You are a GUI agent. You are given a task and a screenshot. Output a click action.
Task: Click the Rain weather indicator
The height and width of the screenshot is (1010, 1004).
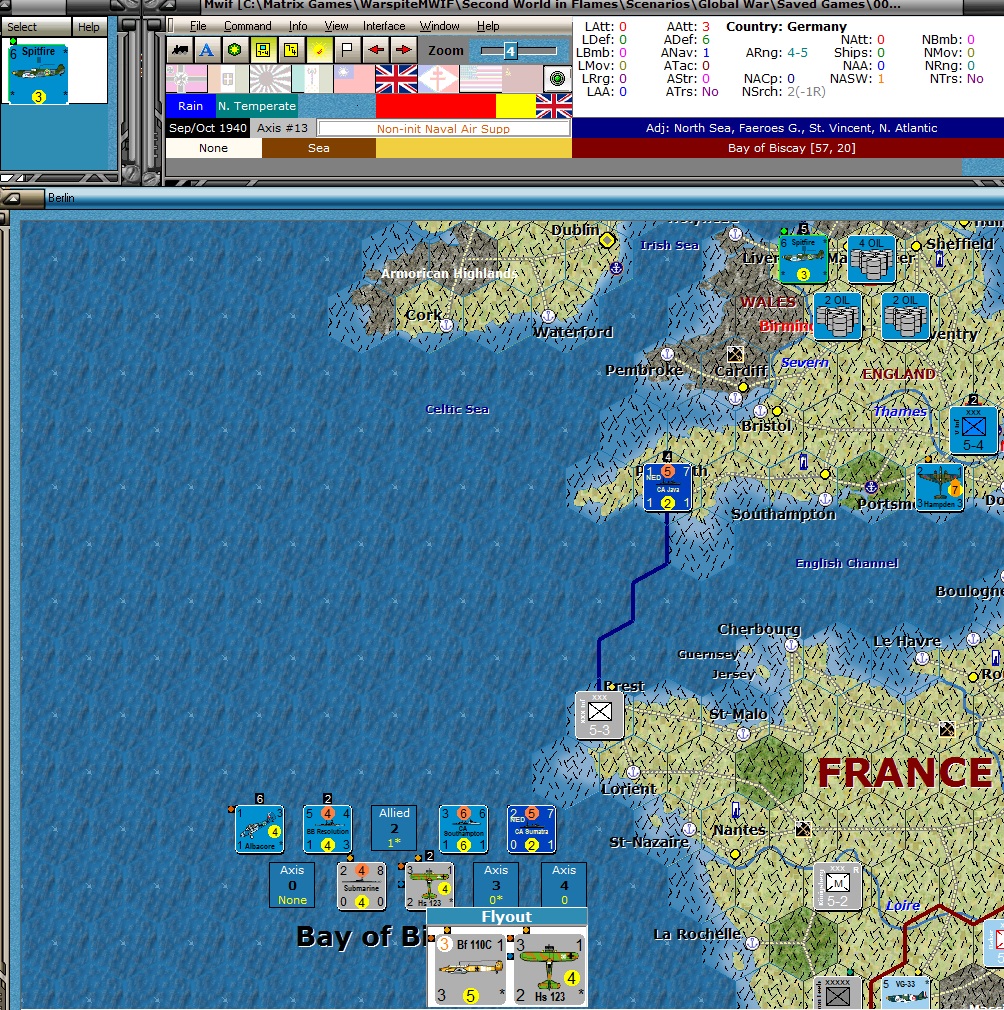(x=191, y=106)
